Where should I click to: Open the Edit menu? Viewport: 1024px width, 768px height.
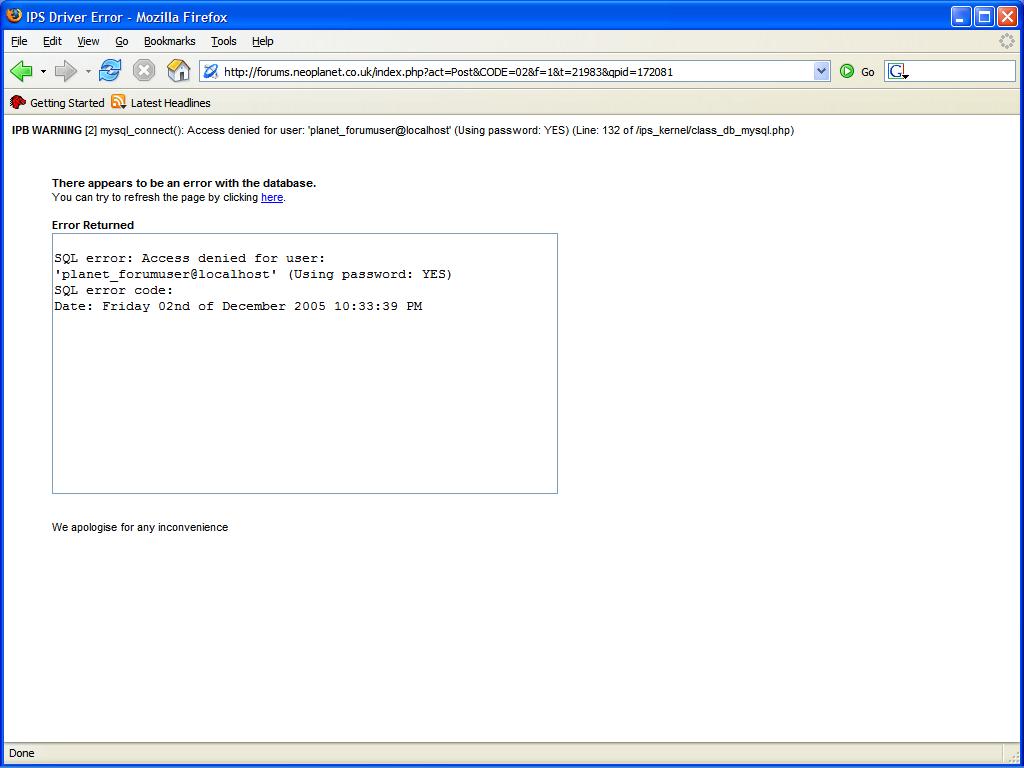point(52,41)
